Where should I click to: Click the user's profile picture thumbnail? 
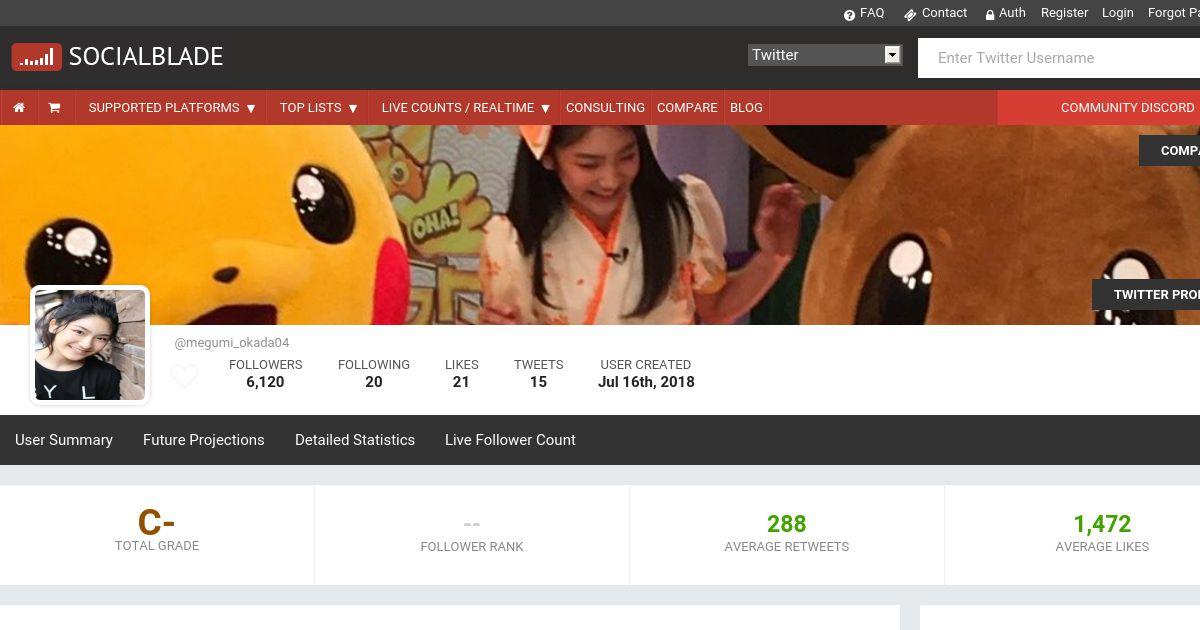[x=90, y=345]
